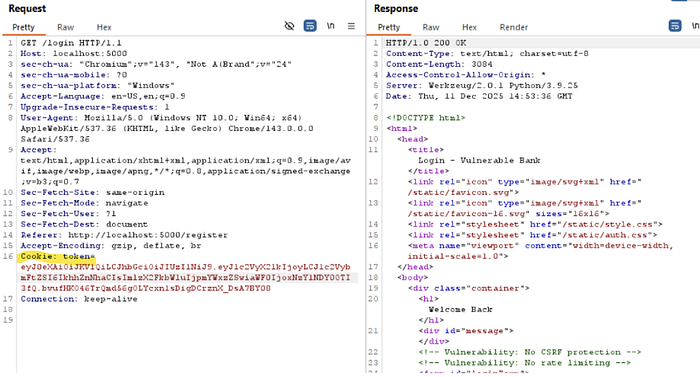Image resolution: width=700 pixels, height=377 pixels.
Task: Click the 'Accept-Encoding: gzip, deflate, br' header
Action: point(111,246)
